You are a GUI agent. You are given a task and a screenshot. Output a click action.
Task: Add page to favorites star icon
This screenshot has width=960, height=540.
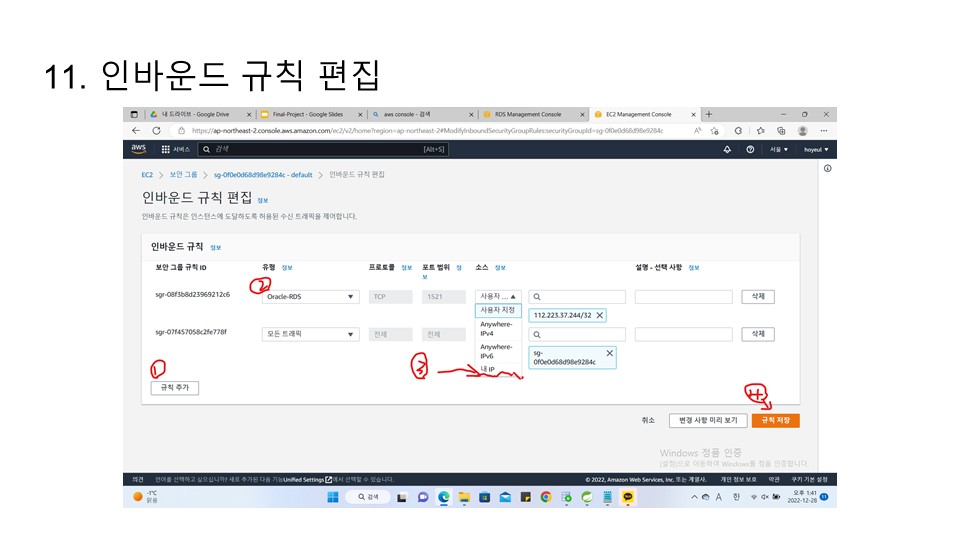click(714, 130)
